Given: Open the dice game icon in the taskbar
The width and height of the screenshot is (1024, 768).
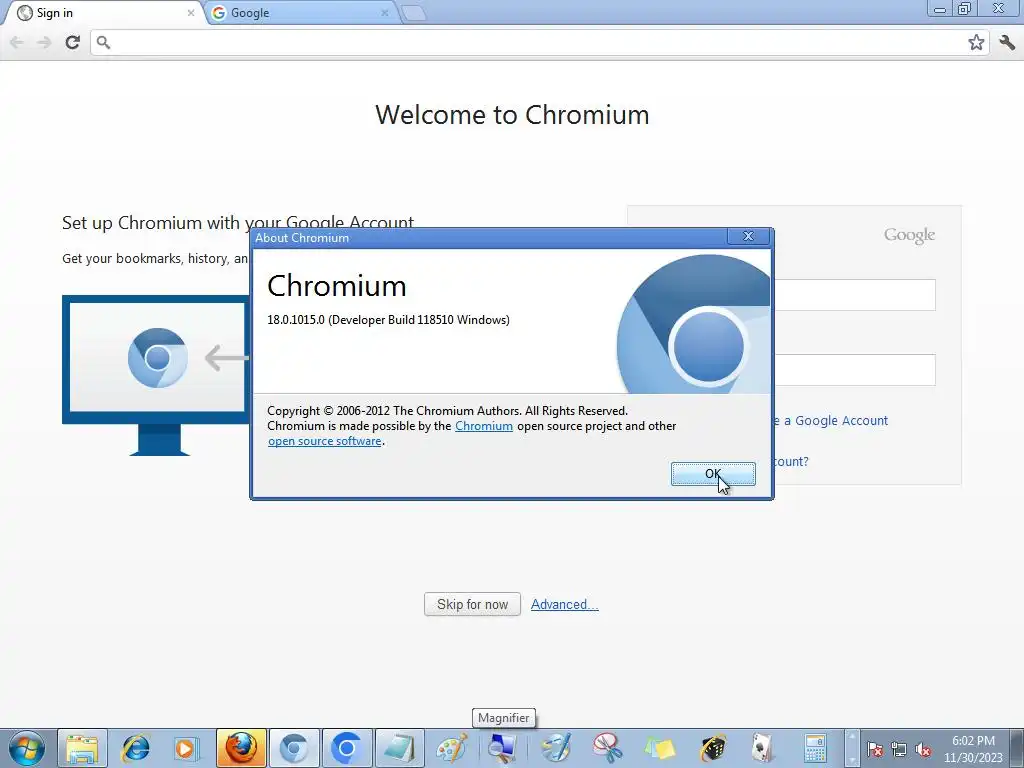Looking at the screenshot, I should 712,748.
